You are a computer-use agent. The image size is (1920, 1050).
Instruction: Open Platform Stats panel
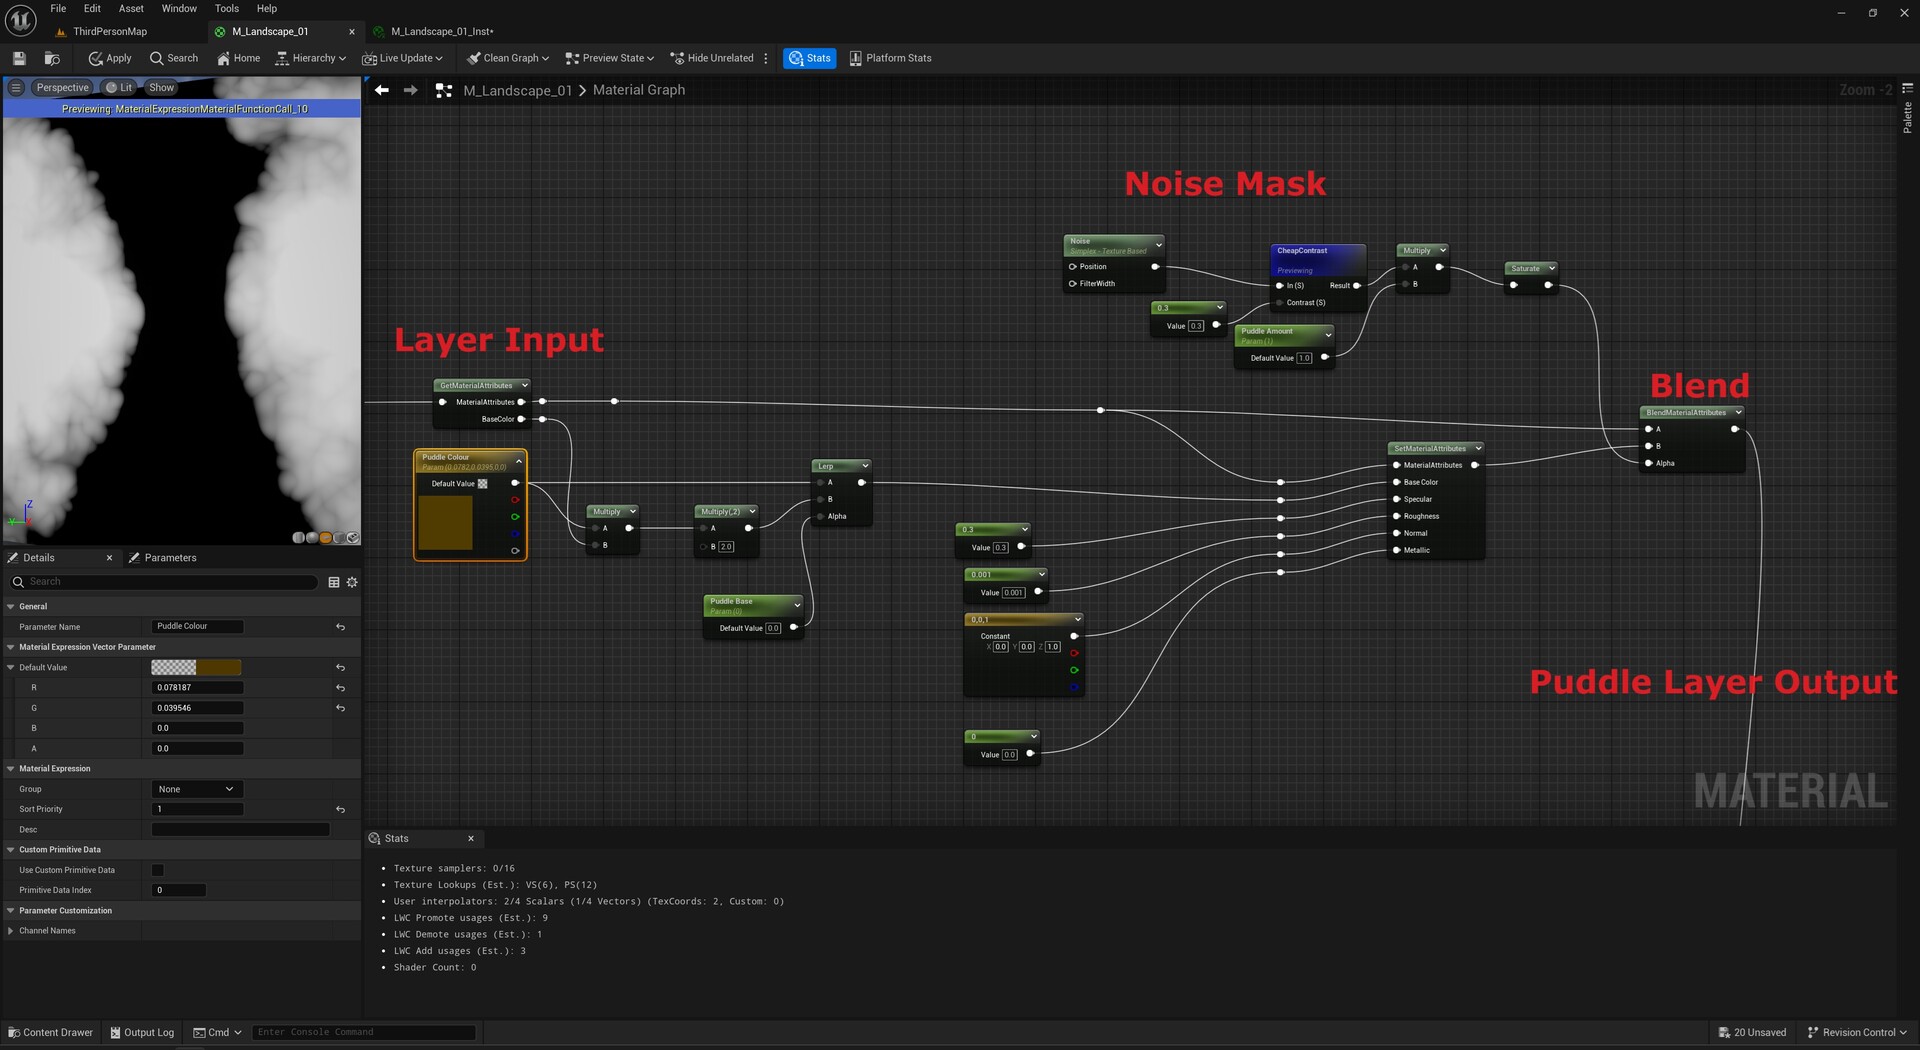pyautogui.click(x=890, y=58)
